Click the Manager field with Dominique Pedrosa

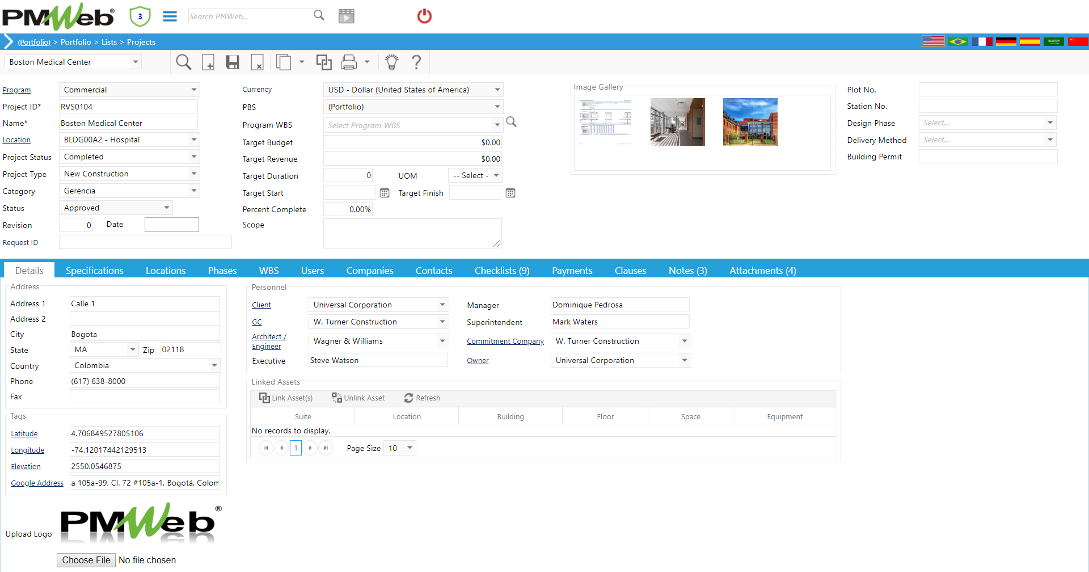pos(620,305)
